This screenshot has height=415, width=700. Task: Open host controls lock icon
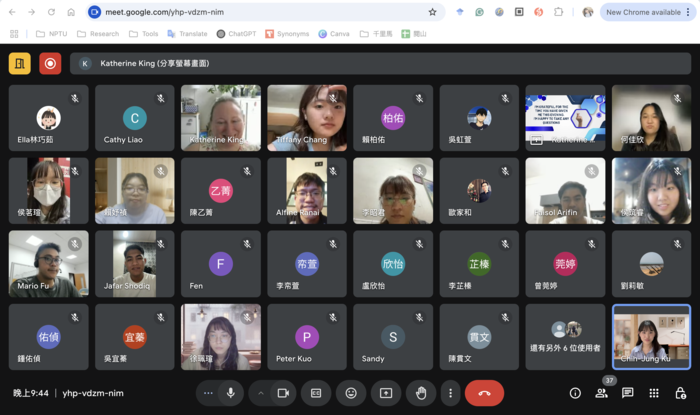[680, 393]
